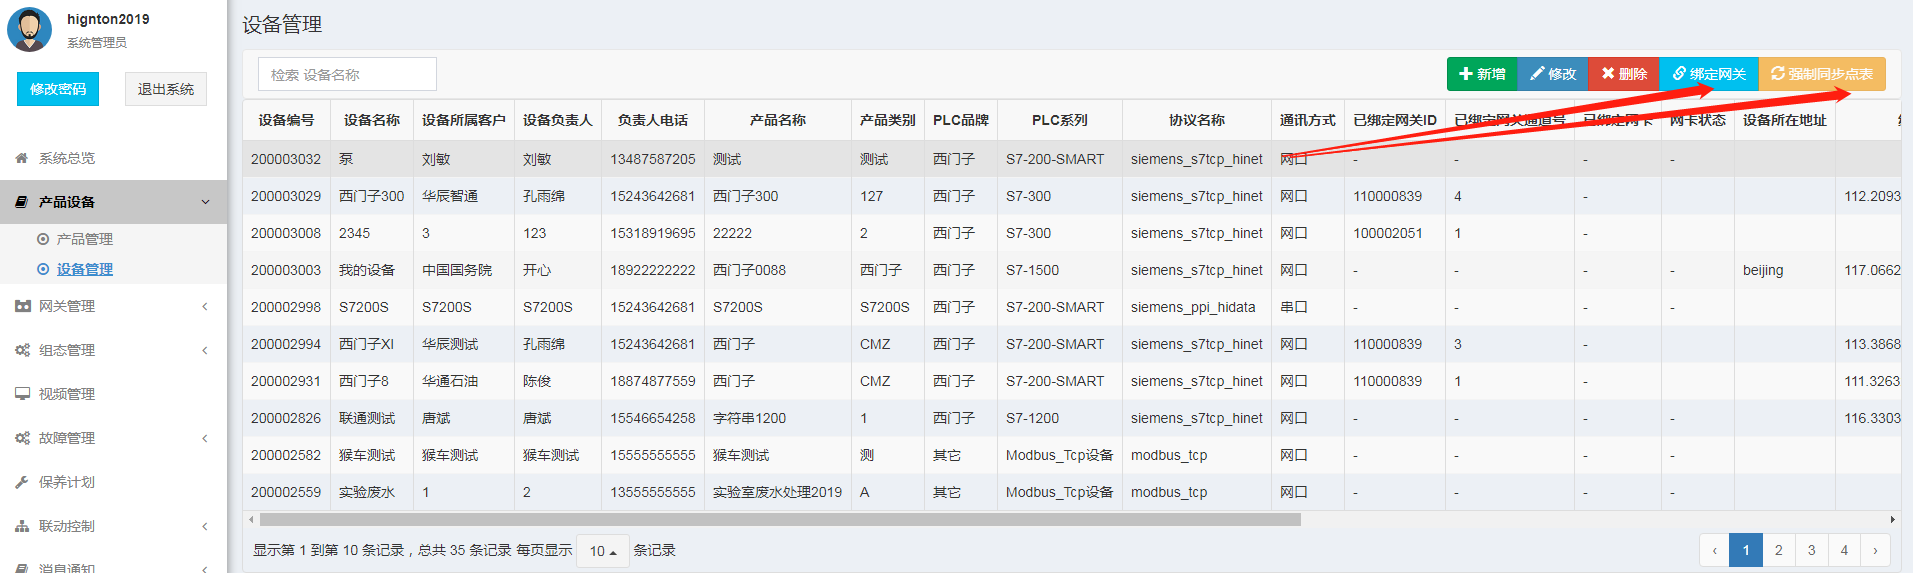This screenshot has width=1913, height=573.
Task: Collapse the 产品设备 menu section
Action: [205, 202]
